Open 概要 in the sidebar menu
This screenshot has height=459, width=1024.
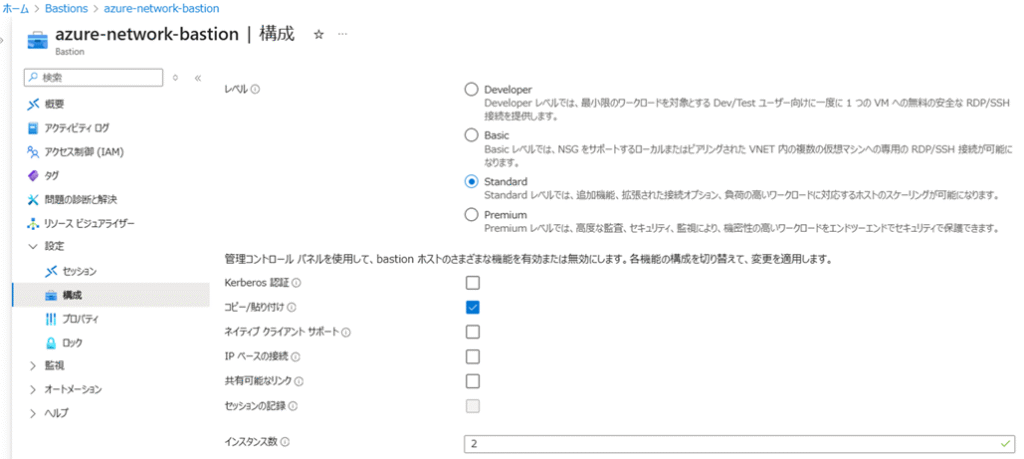[54, 104]
